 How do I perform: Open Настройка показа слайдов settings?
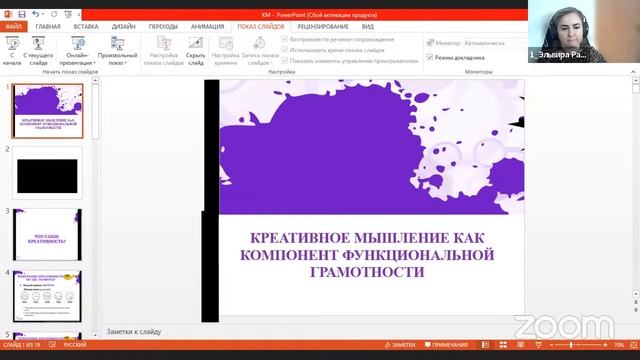point(164,51)
